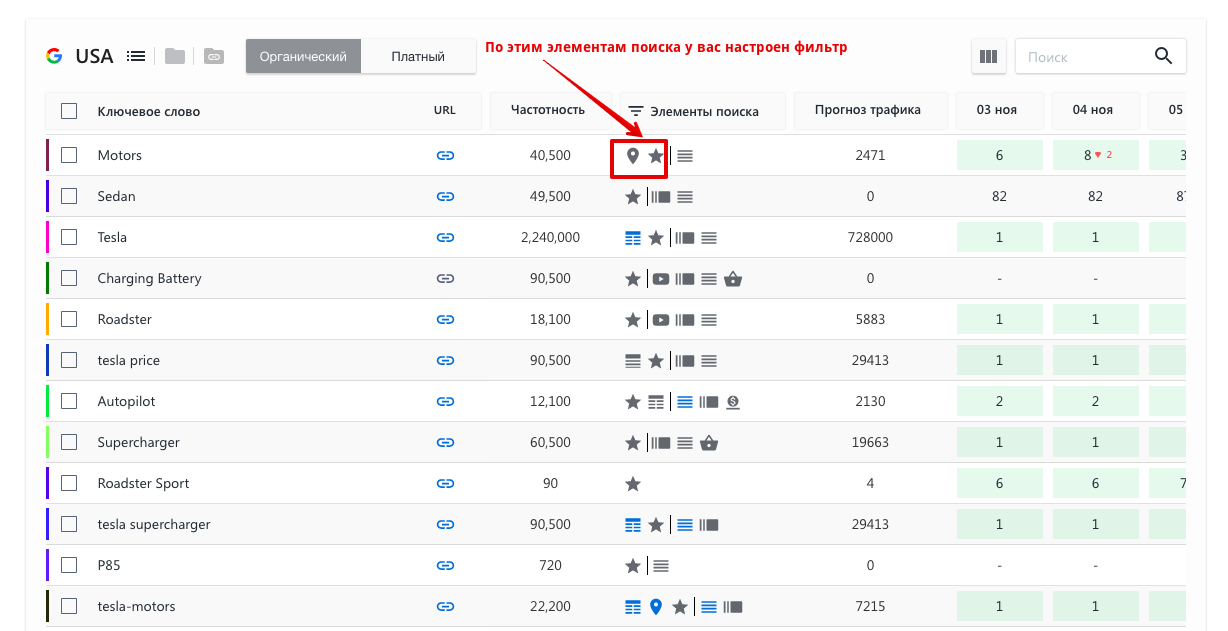Click green color tag on Charging Battery row
This screenshot has width=1228, height=631.
pyautogui.click(x=47, y=278)
